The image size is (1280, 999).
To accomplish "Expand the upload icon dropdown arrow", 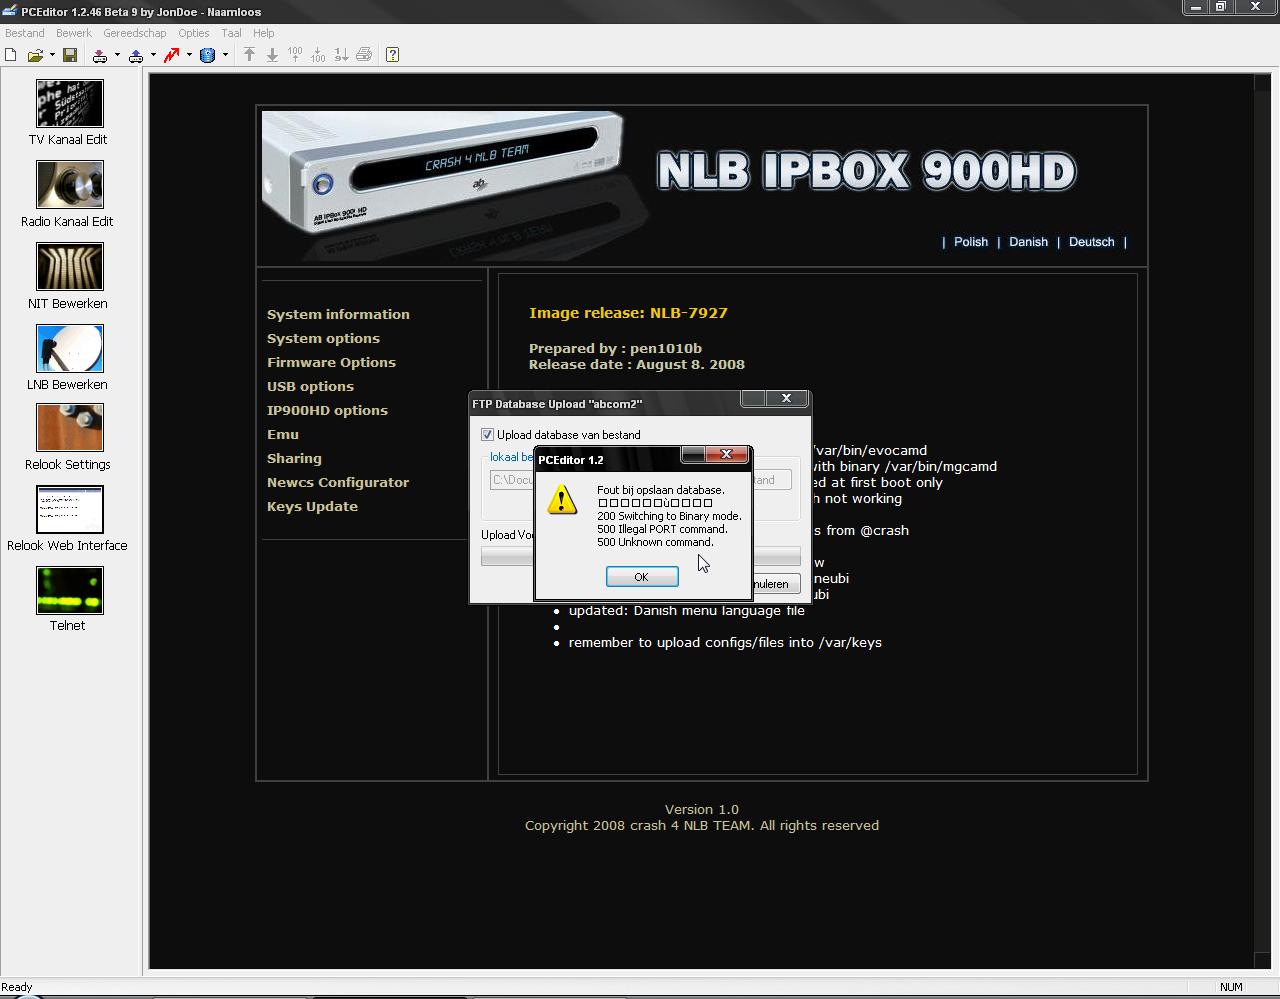I will pos(153,55).
